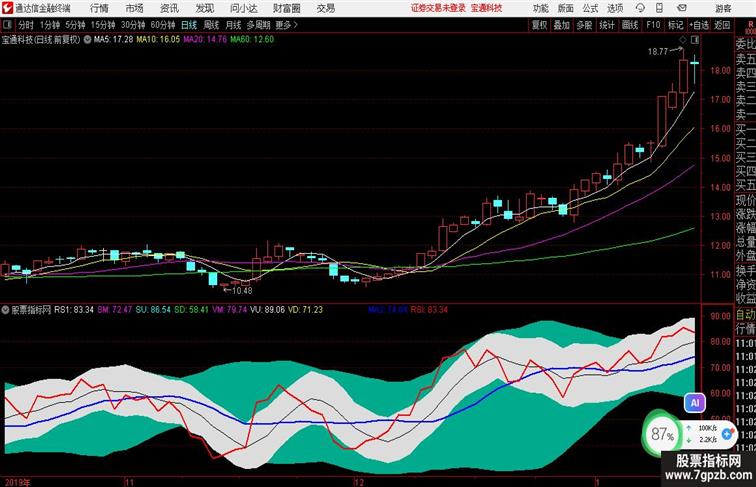756x487 pixels.
Task: Open the 问小达 menu
Action: (x=243, y=8)
